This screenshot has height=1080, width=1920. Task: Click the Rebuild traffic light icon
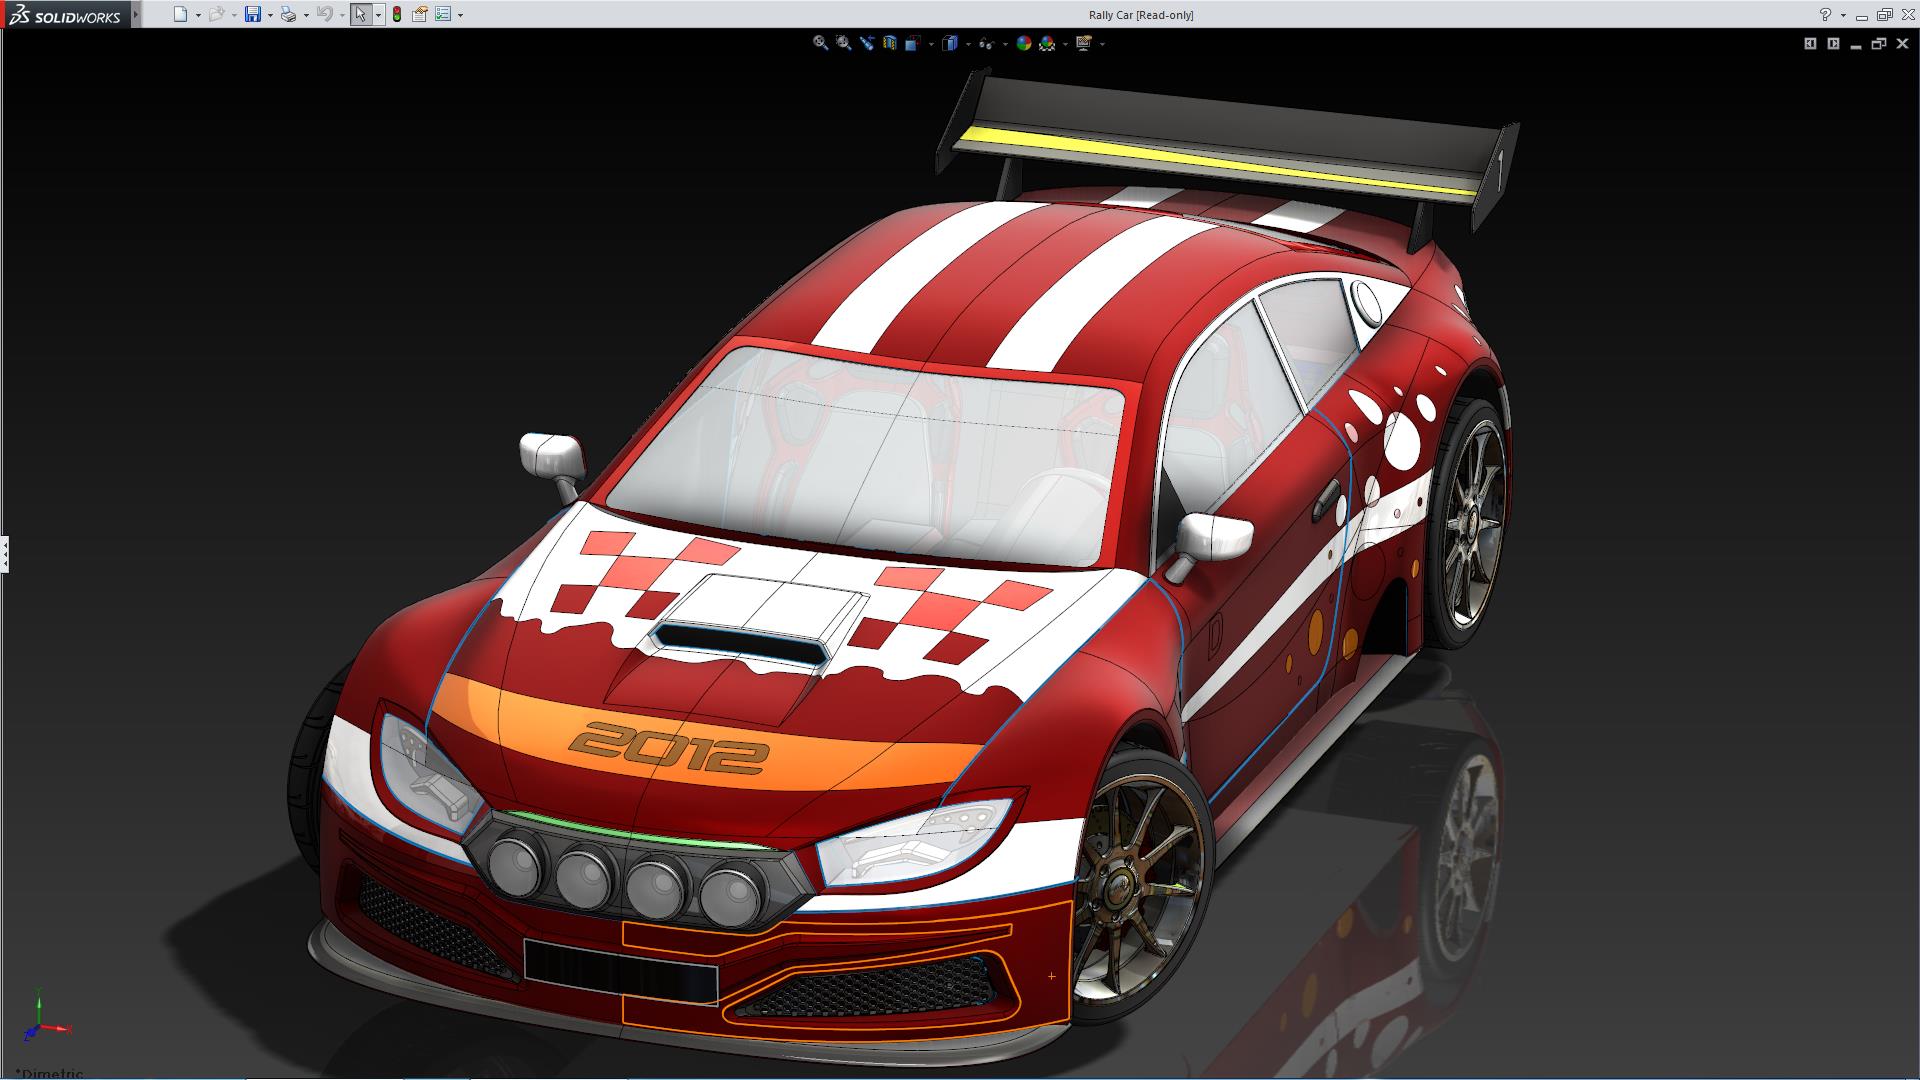pyautogui.click(x=397, y=14)
